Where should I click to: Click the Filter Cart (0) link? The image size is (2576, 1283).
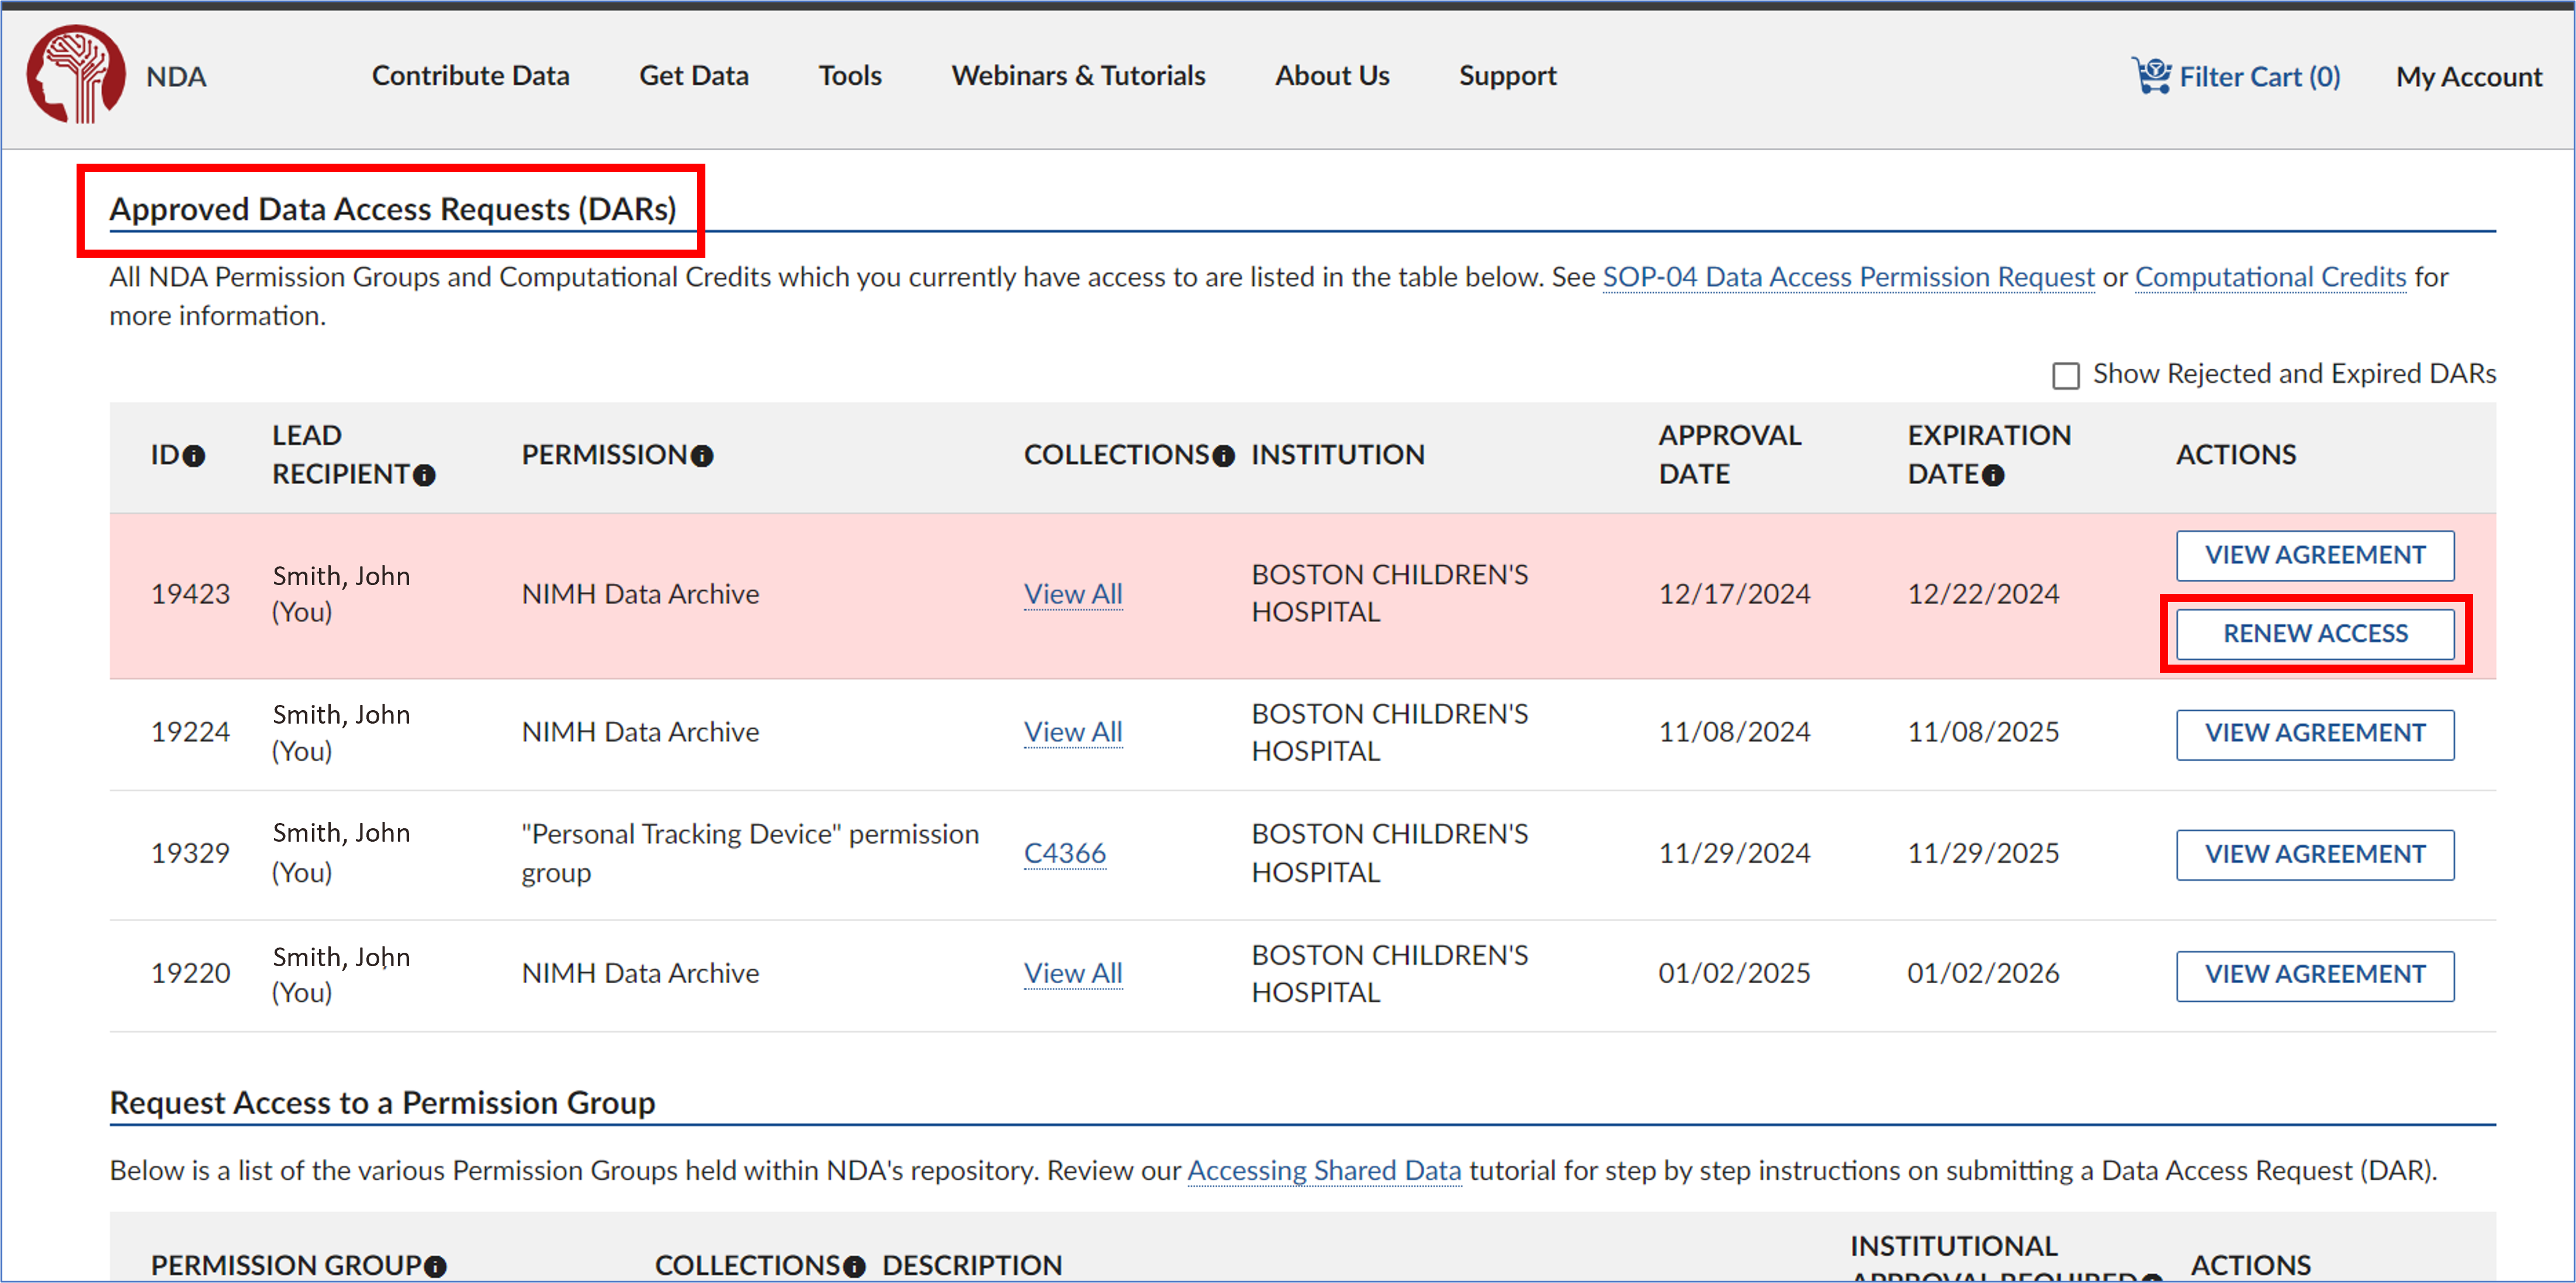pos(2259,77)
